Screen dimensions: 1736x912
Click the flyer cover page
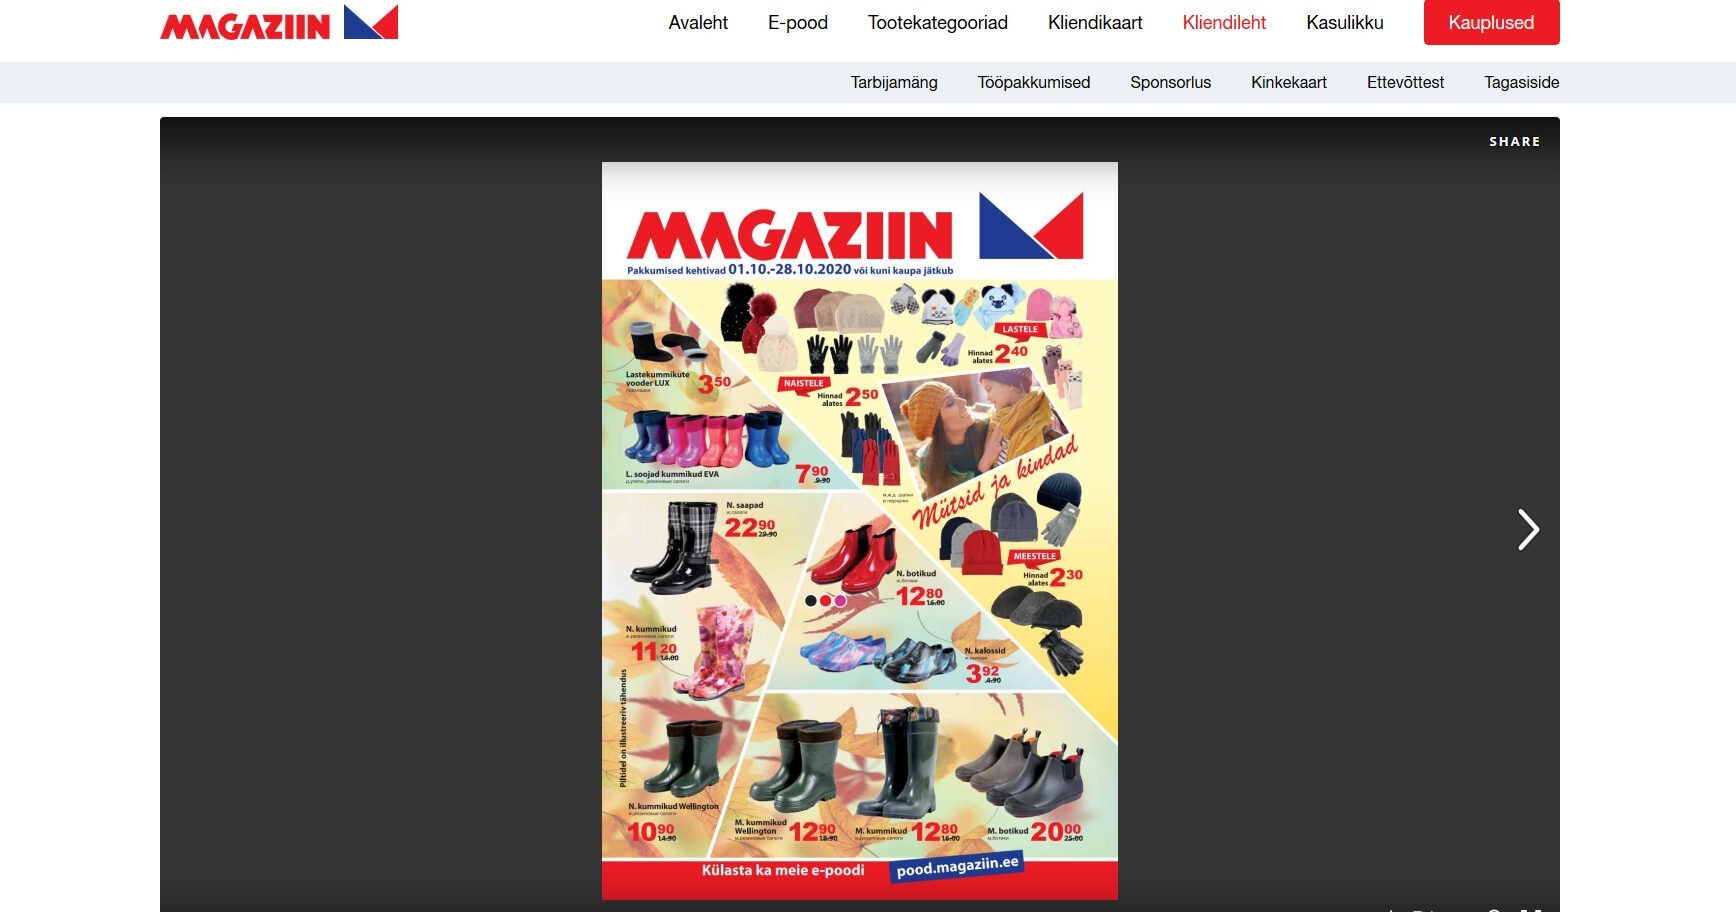pyautogui.click(x=859, y=530)
